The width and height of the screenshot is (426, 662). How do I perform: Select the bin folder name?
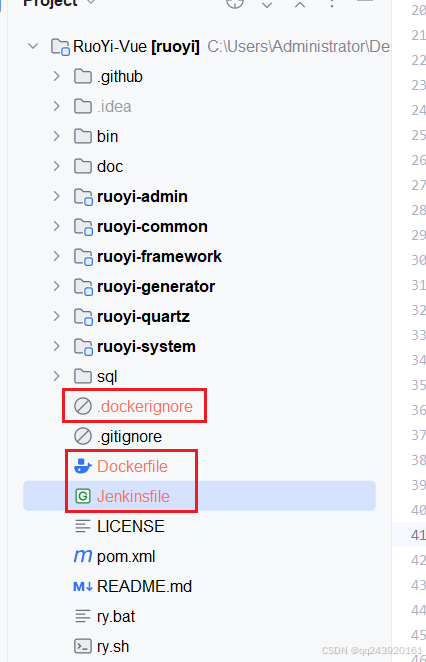click(108, 136)
